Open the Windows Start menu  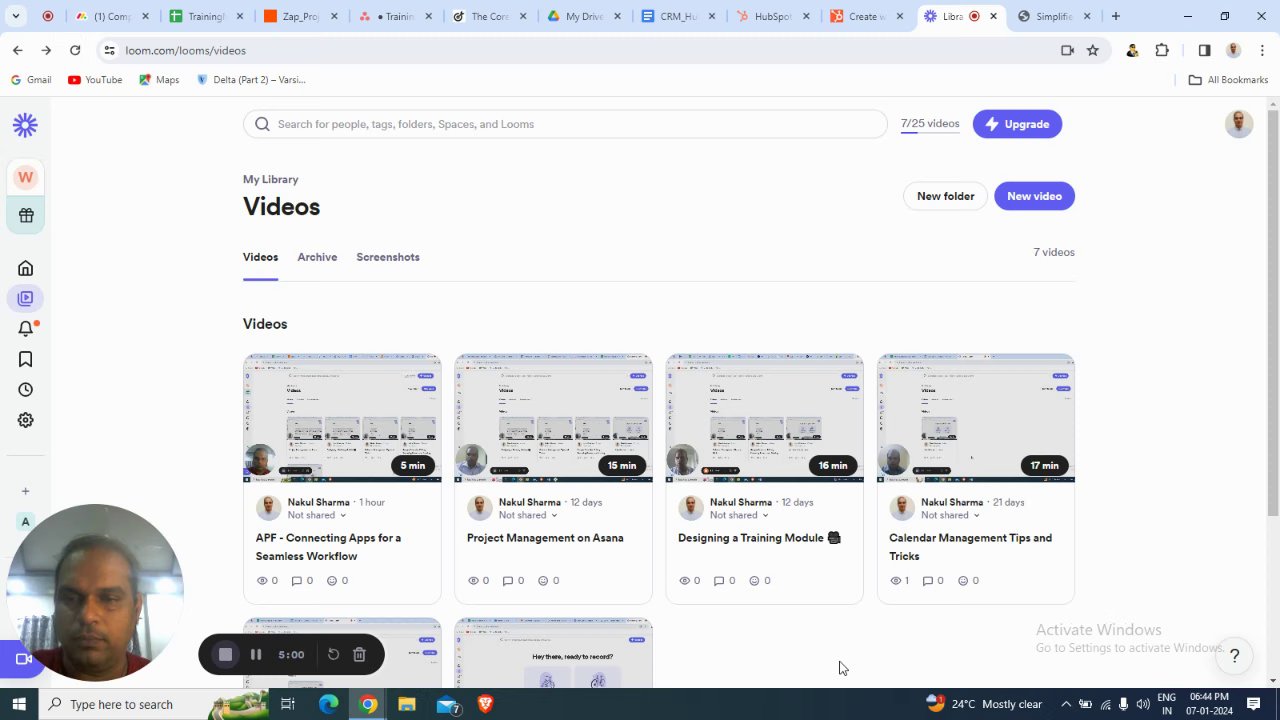pos(18,704)
